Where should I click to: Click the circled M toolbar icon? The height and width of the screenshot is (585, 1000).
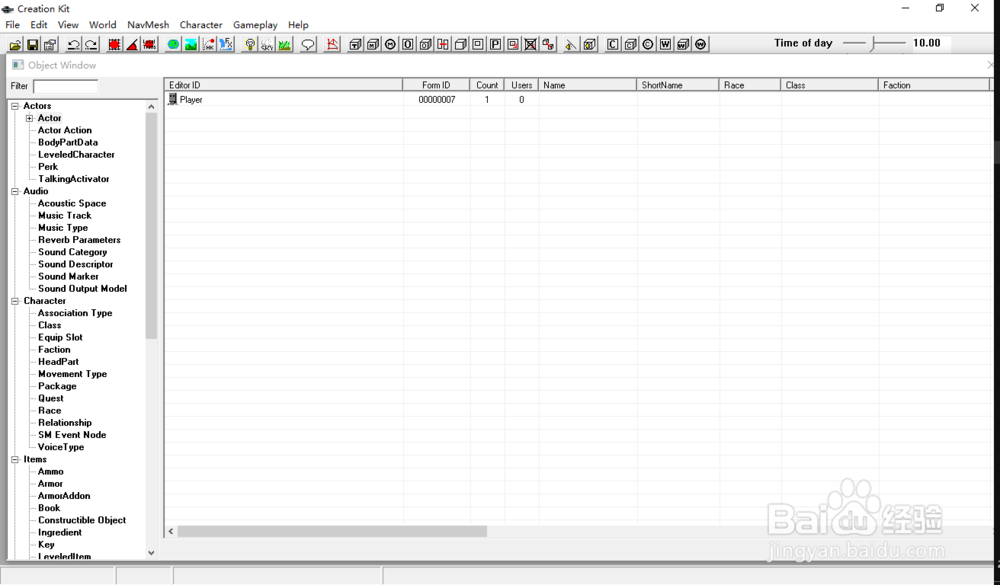tap(390, 44)
